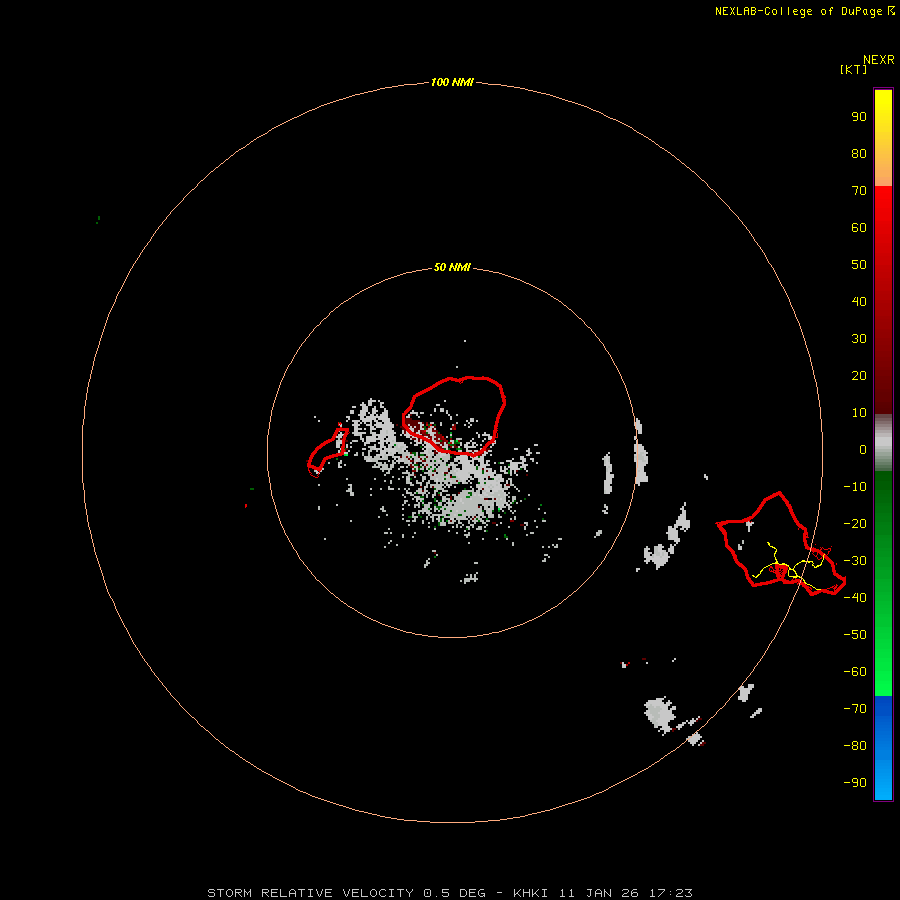This screenshot has height=900, width=900.
Task: Click the large red island outline near the radar center
Action: [453, 416]
